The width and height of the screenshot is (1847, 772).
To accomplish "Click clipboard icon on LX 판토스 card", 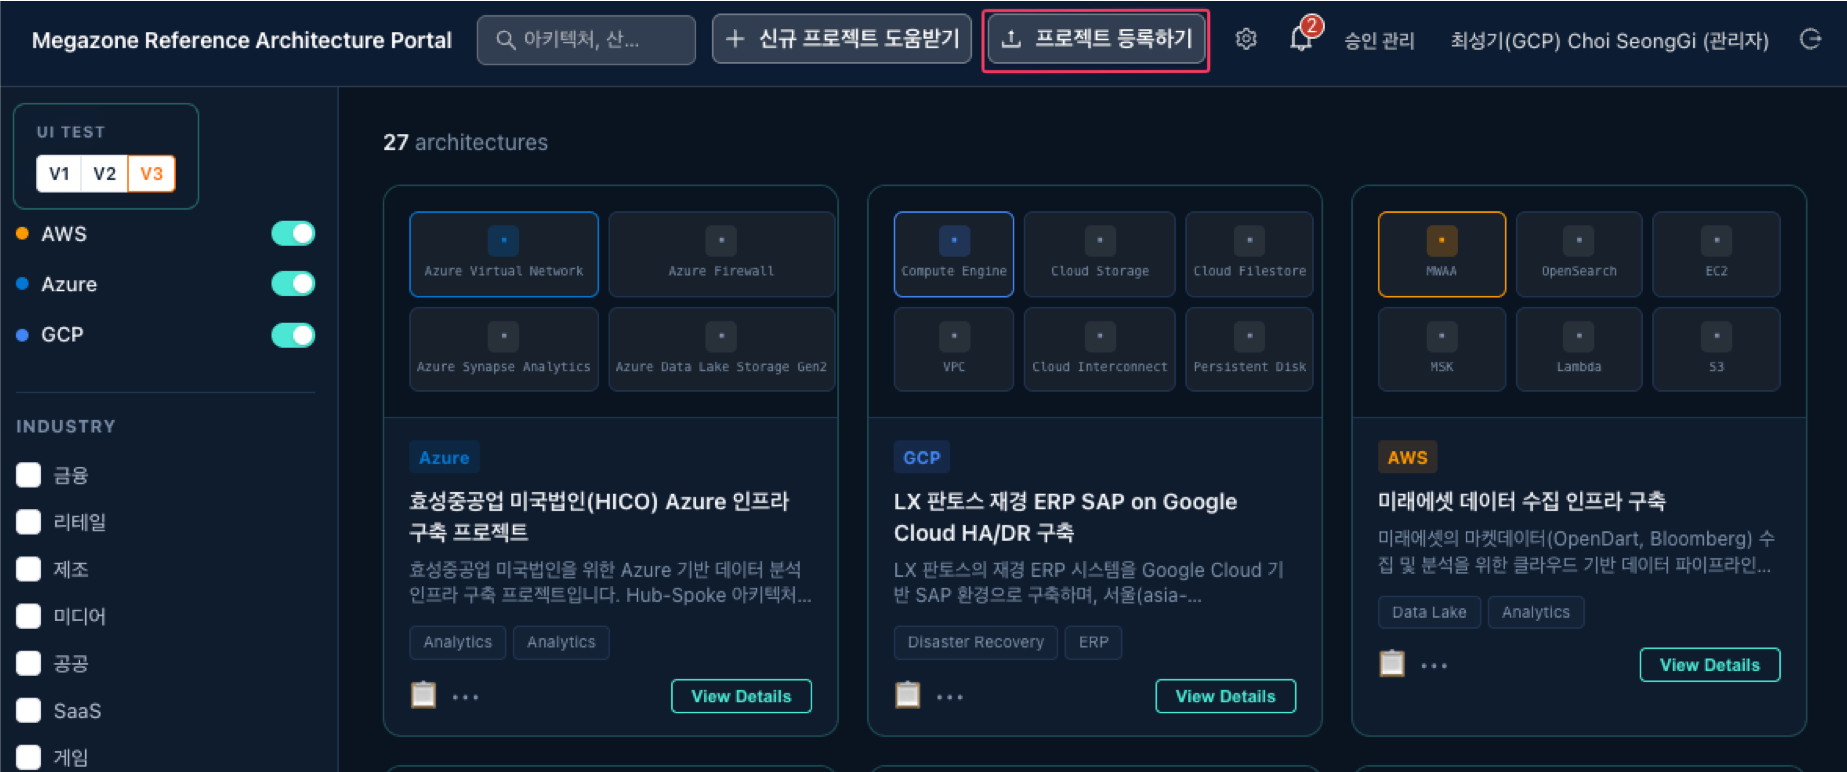I will tap(908, 694).
